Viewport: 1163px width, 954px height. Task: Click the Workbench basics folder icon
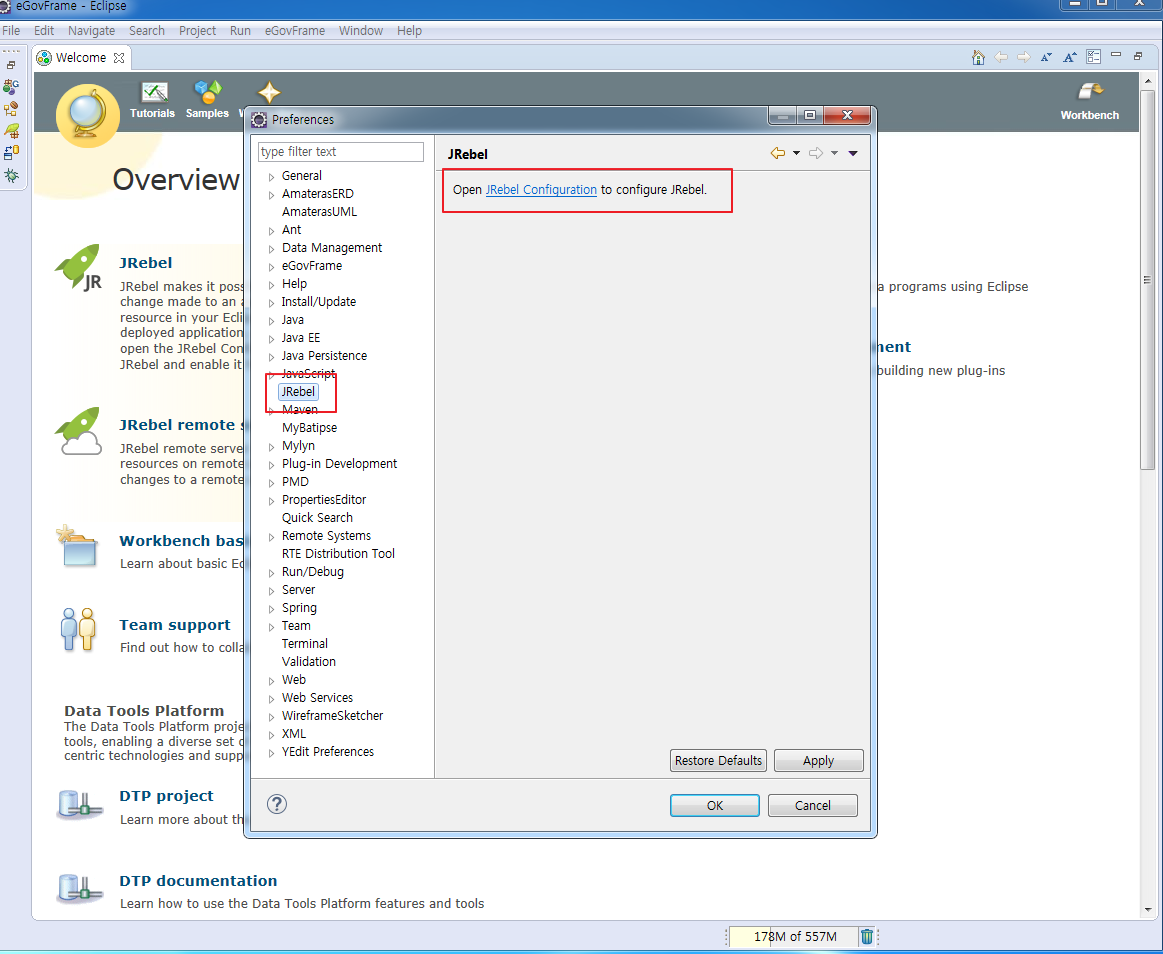pyautogui.click(x=77, y=546)
